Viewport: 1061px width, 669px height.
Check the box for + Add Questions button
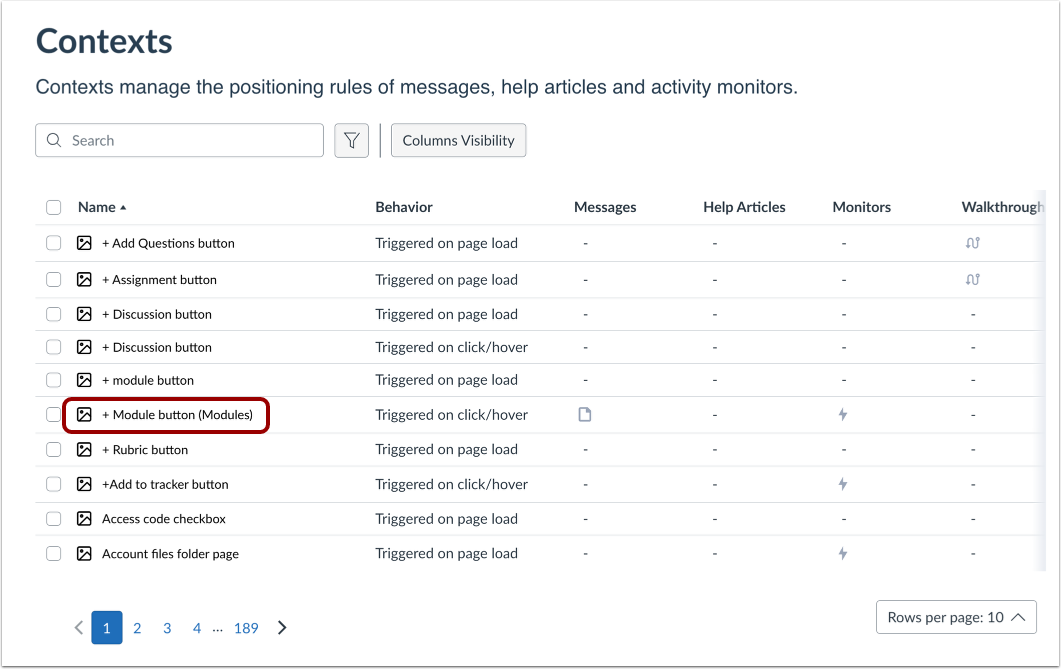(54, 243)
